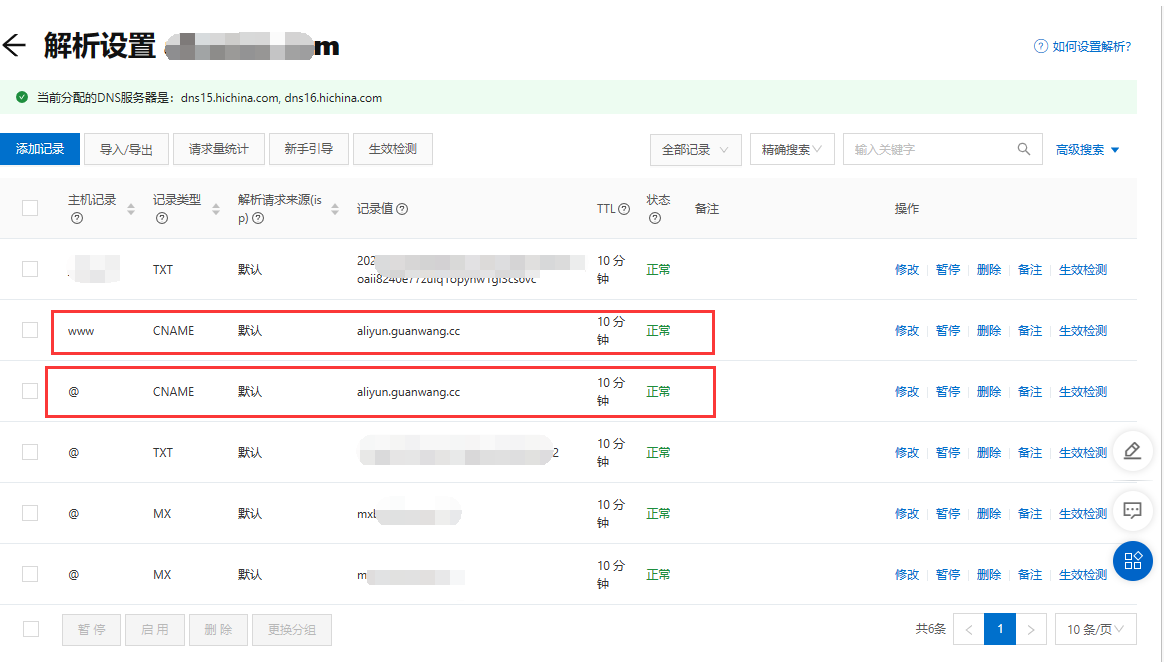Toggle the select-all checkbox in header

coord(30,208)
